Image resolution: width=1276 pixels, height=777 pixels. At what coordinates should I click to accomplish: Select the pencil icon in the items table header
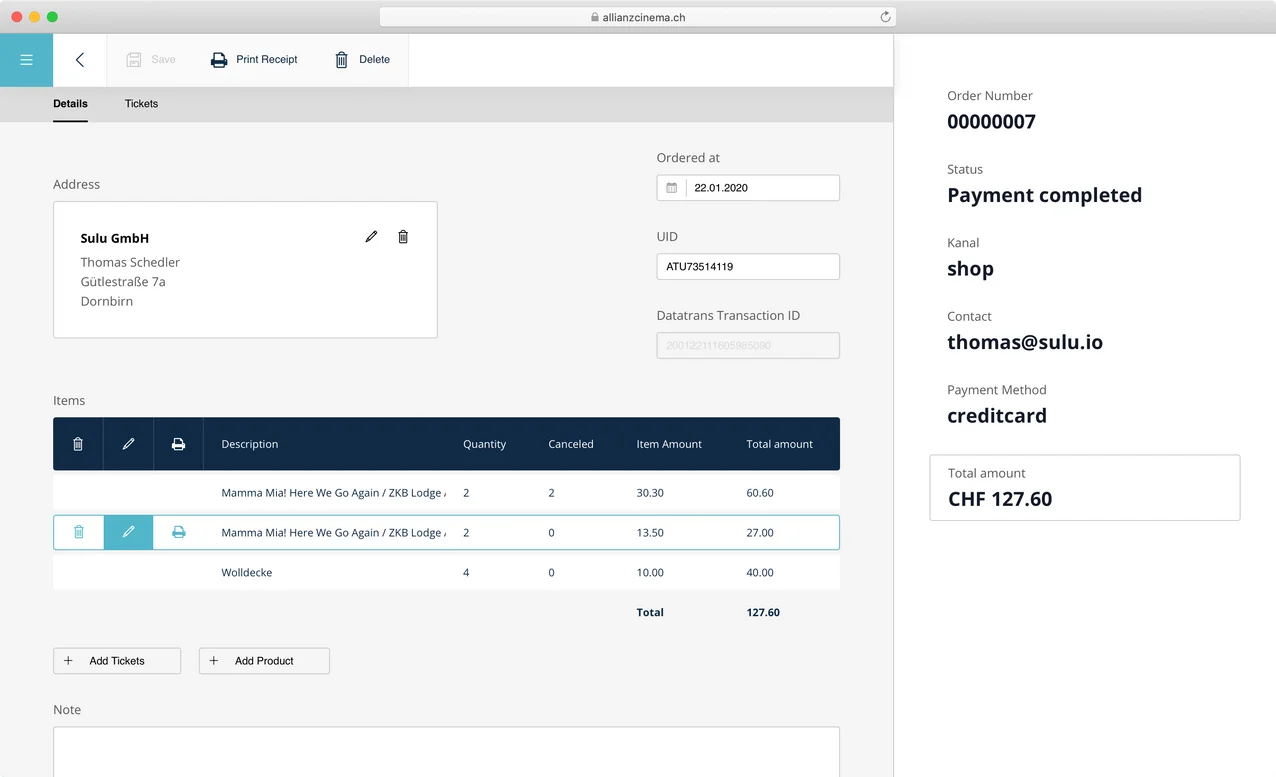tap(128, 444)
